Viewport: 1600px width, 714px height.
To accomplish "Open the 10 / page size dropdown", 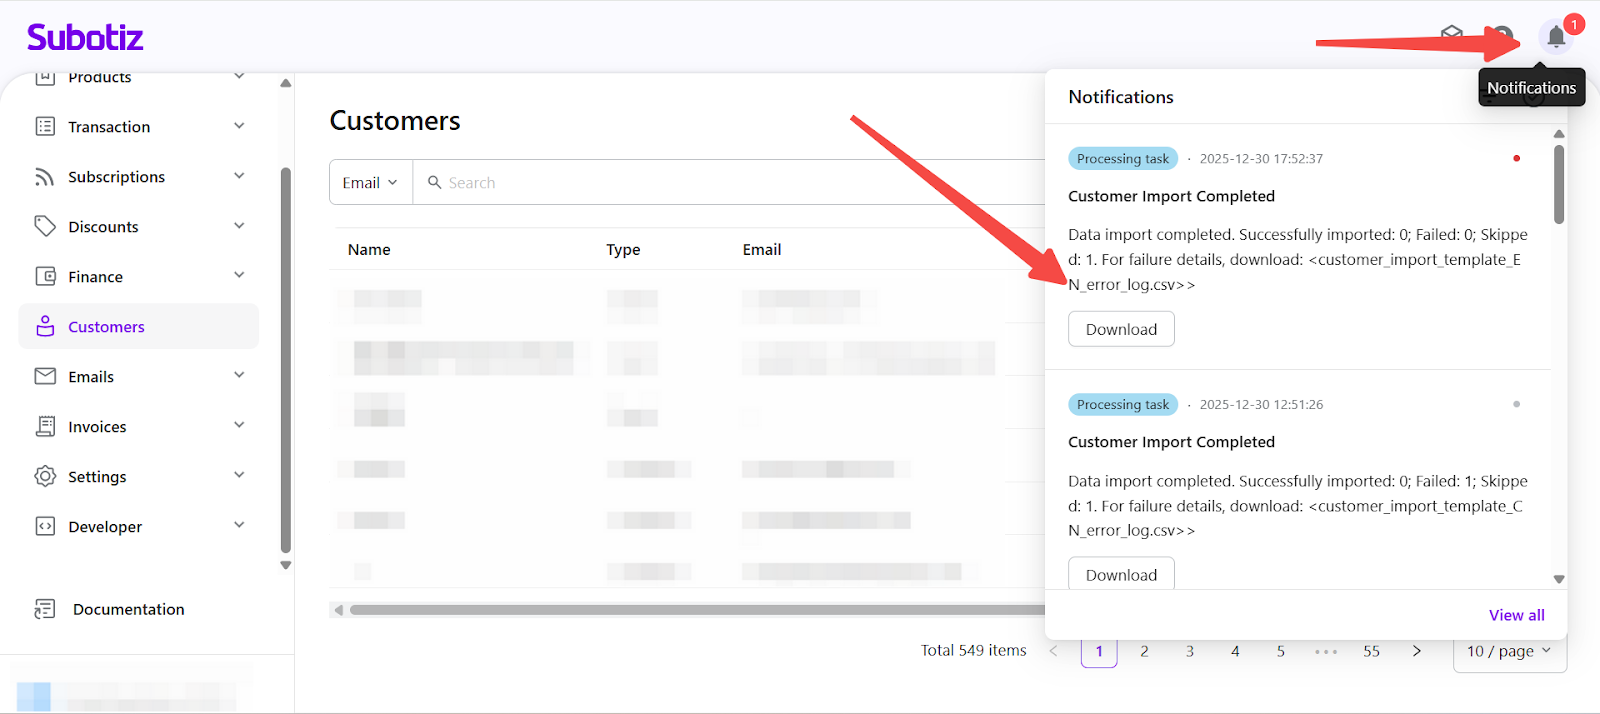I will pos(1508,651).
